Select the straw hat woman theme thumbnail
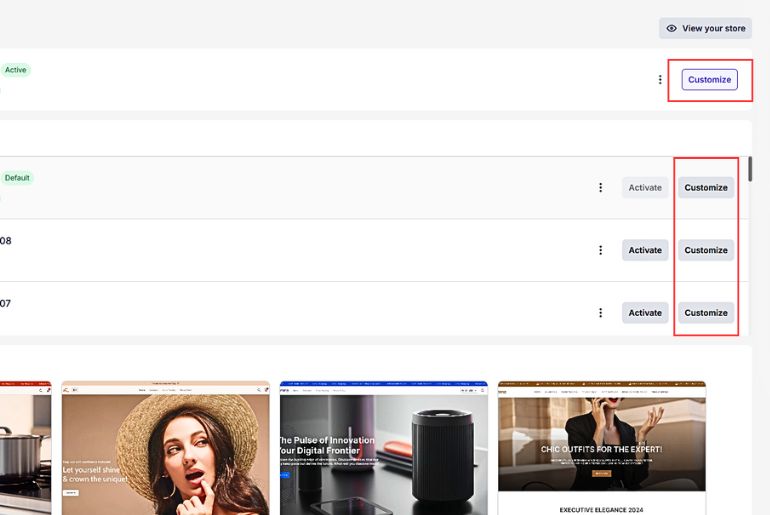770x515 pixels. click(x=165, y=447)
